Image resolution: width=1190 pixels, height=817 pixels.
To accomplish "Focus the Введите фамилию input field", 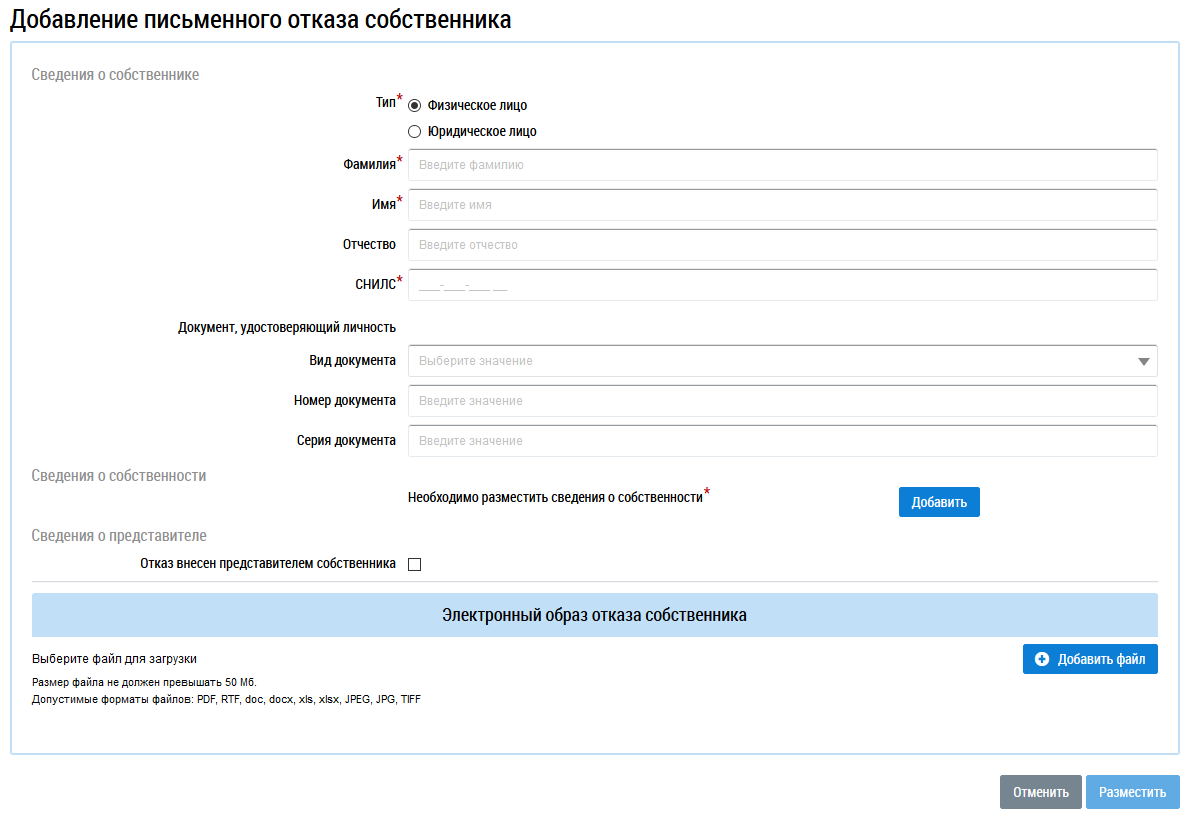I will click(x=782, y=165).
